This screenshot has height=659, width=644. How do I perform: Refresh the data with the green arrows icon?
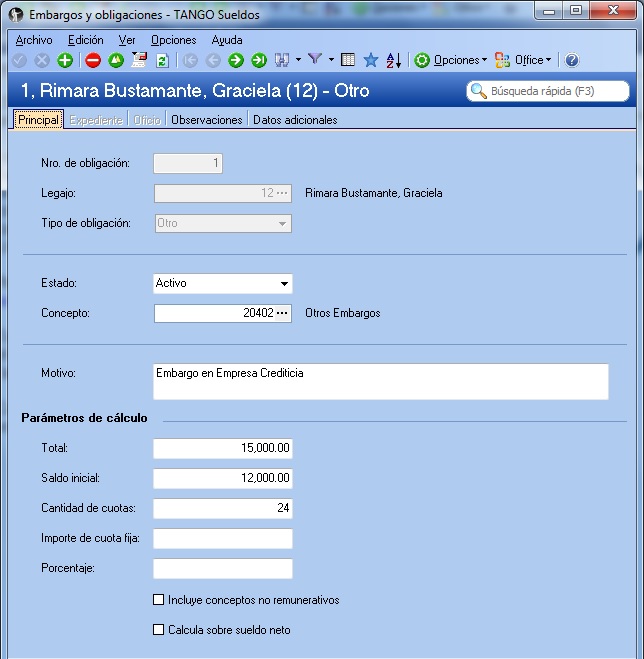coord(162,61)
